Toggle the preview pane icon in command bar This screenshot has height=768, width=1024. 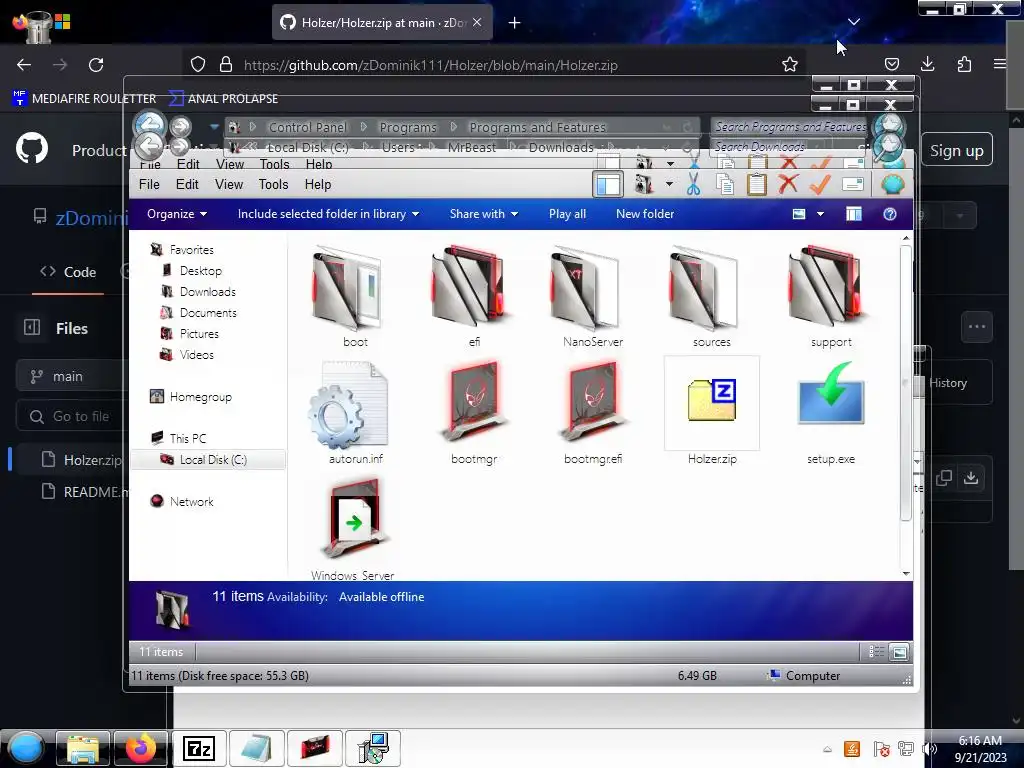(853, 214)
